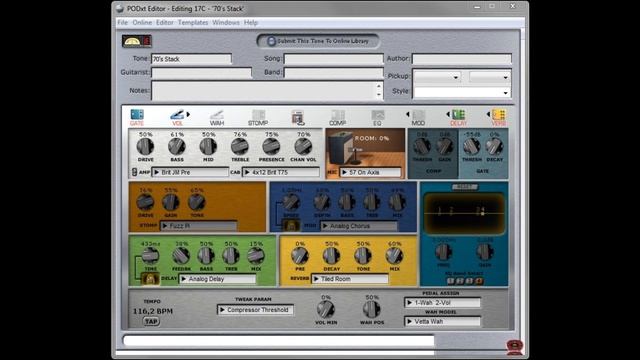Click the WAH POS knob
The width and height of the screenshot is (640, 360).
tap(371, 309)
